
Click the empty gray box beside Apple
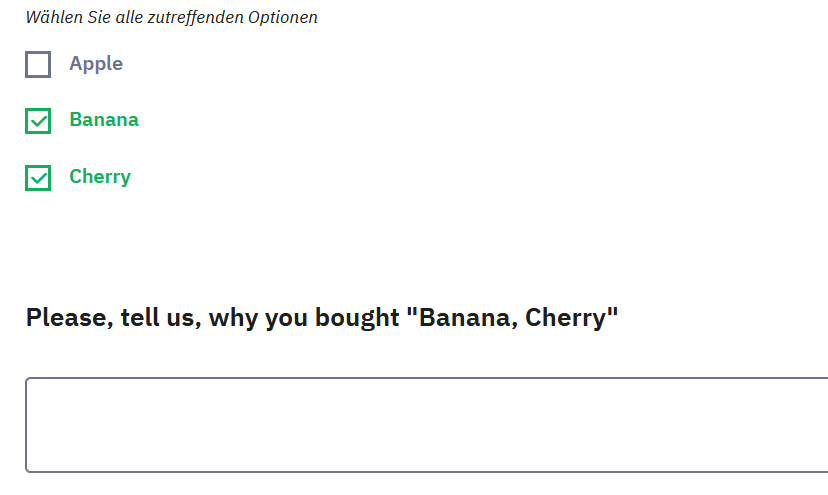[x=38, y=65]
